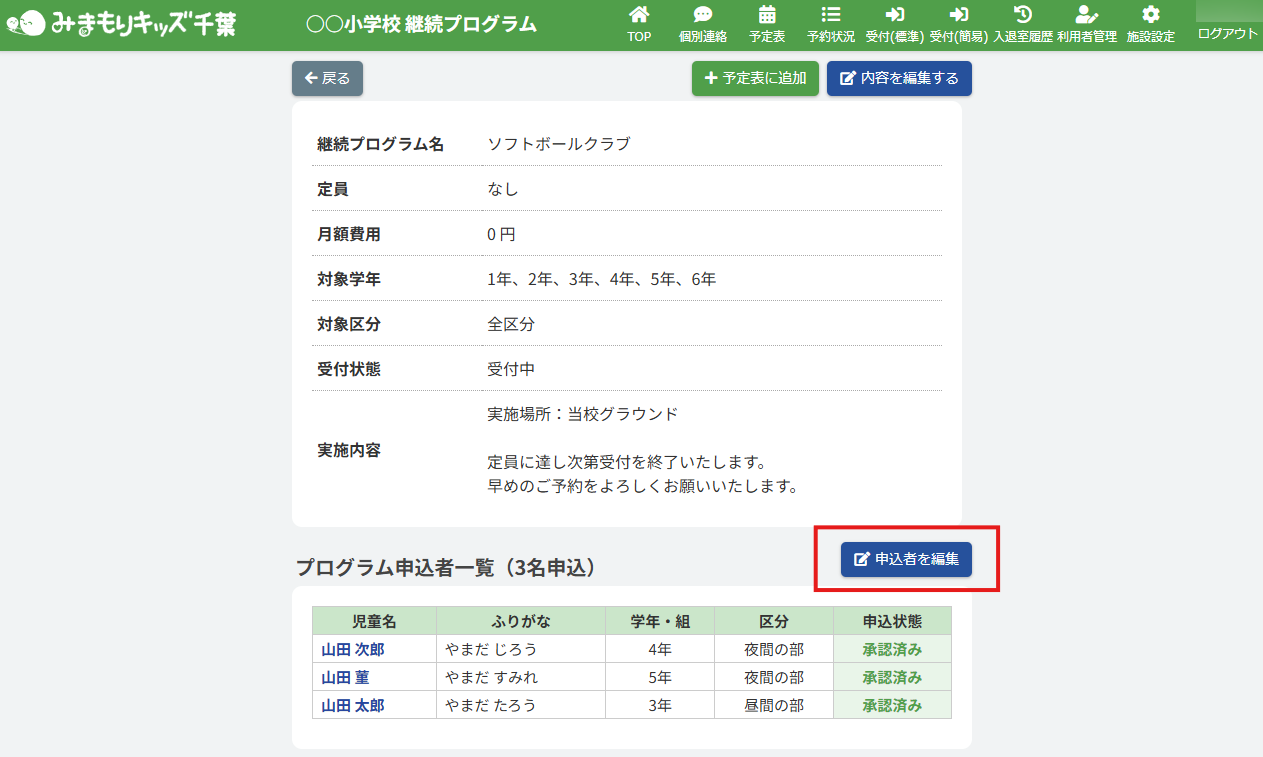Open 山田 次郎 child name link

click(352, 649)
